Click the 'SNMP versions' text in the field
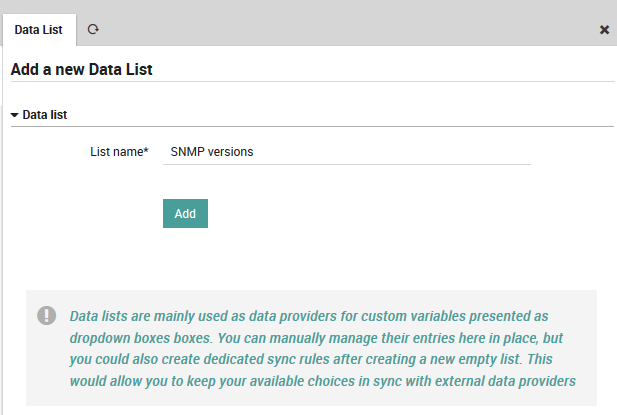This screenshot has width=617, height=415. (x=212, y=153)
